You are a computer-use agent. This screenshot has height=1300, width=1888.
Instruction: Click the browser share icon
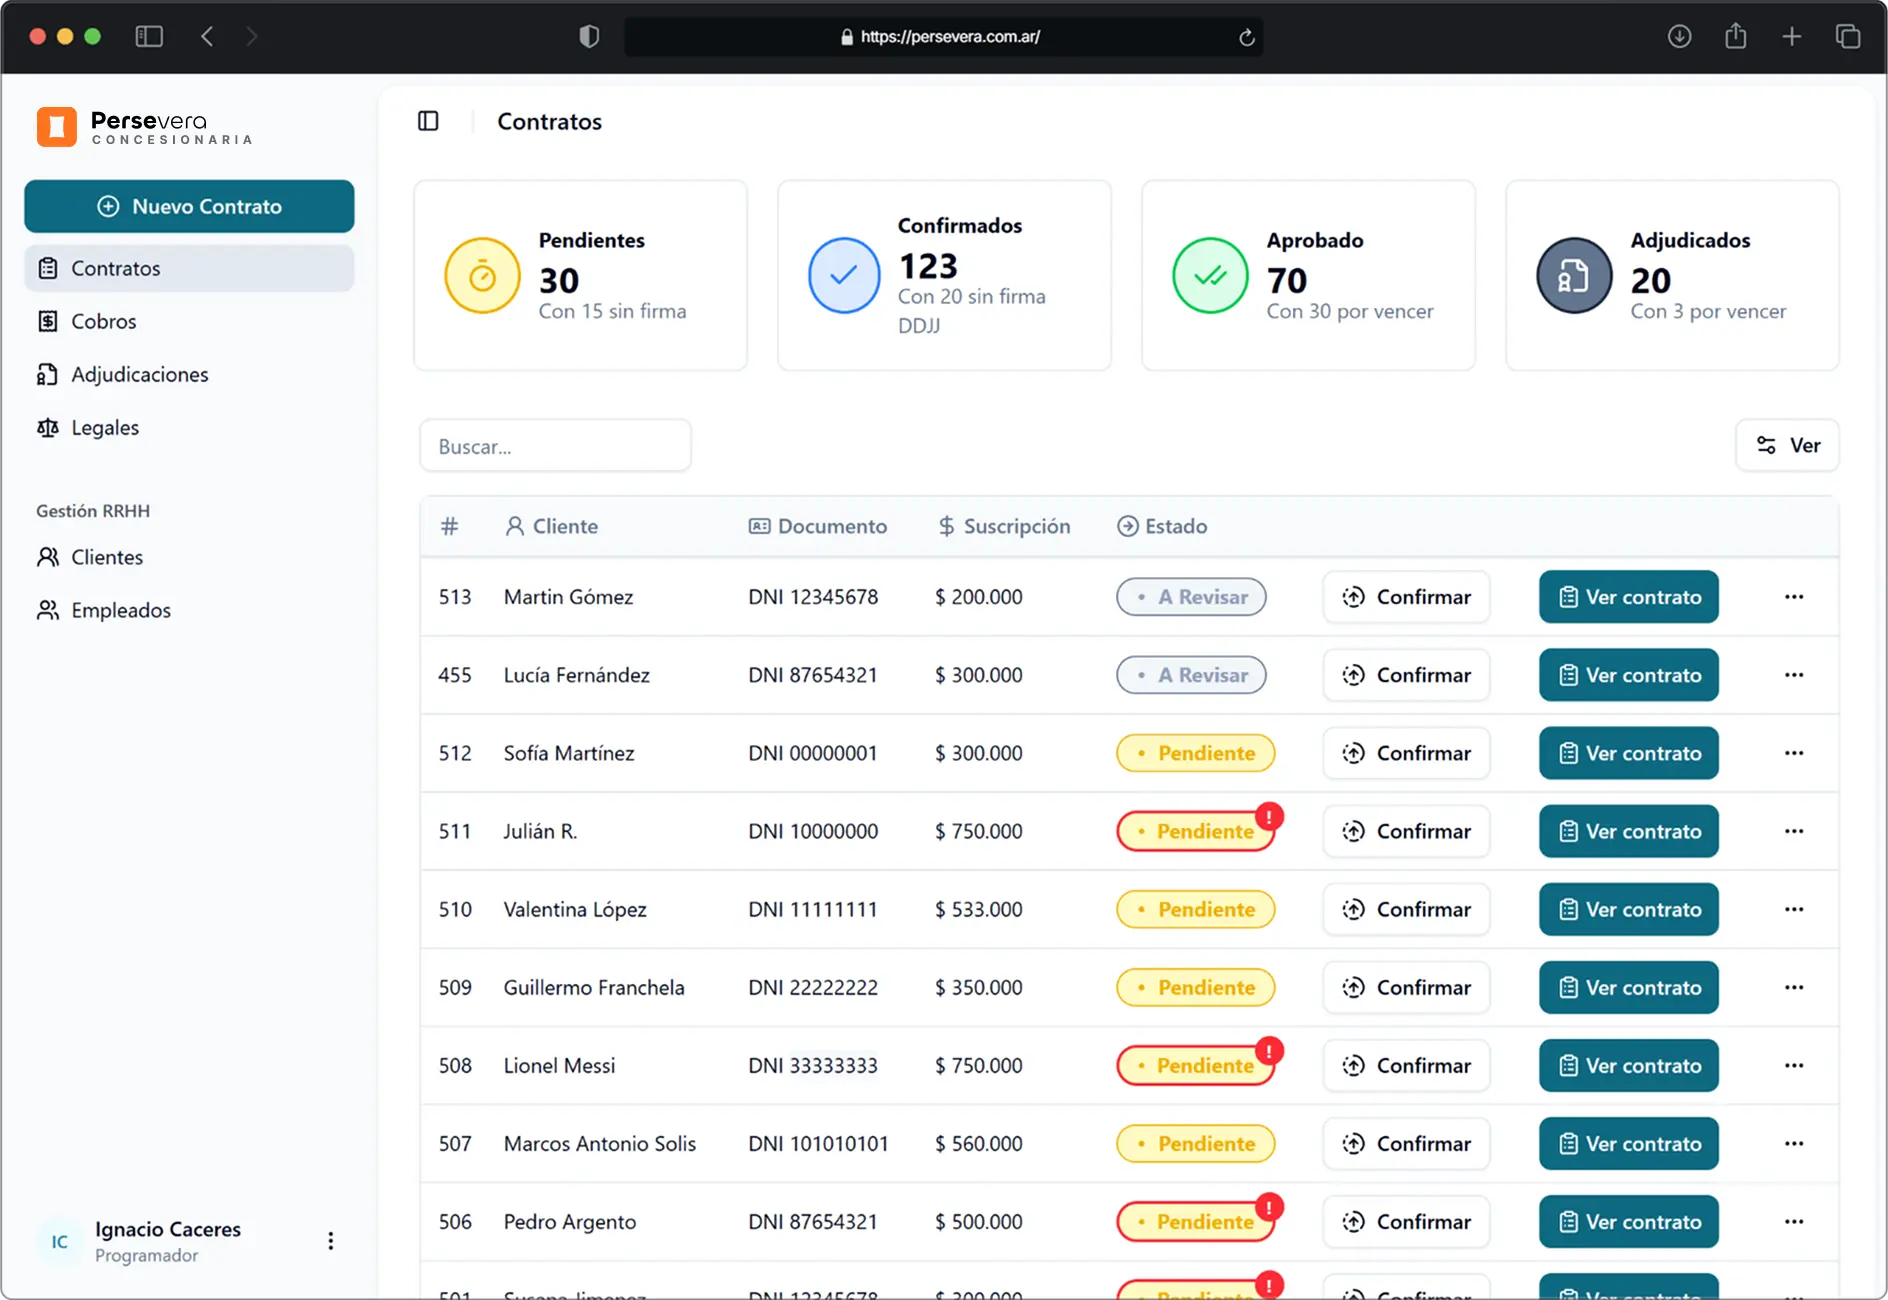coord(1735,37)
